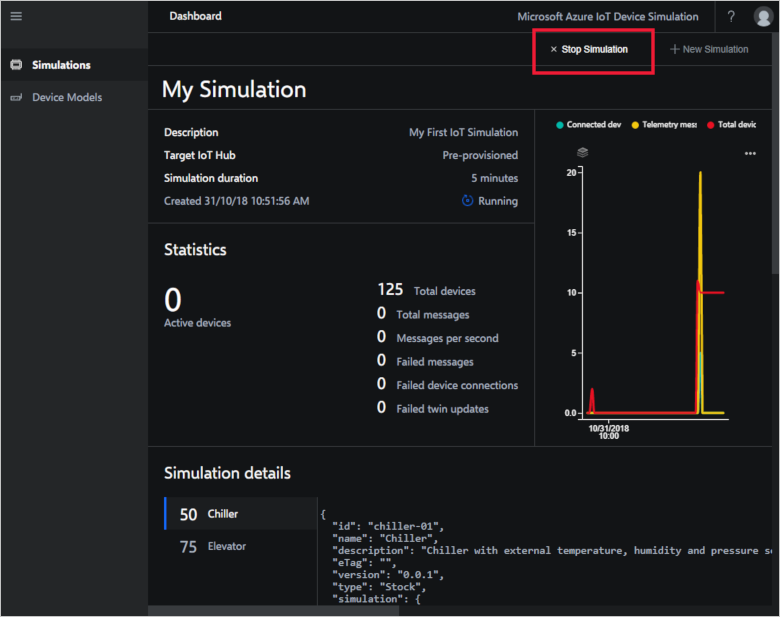The height and width of the screenshot is (617, 780).
Task: Click the Dashboard breadcrumb title
Action: (196, 16)
